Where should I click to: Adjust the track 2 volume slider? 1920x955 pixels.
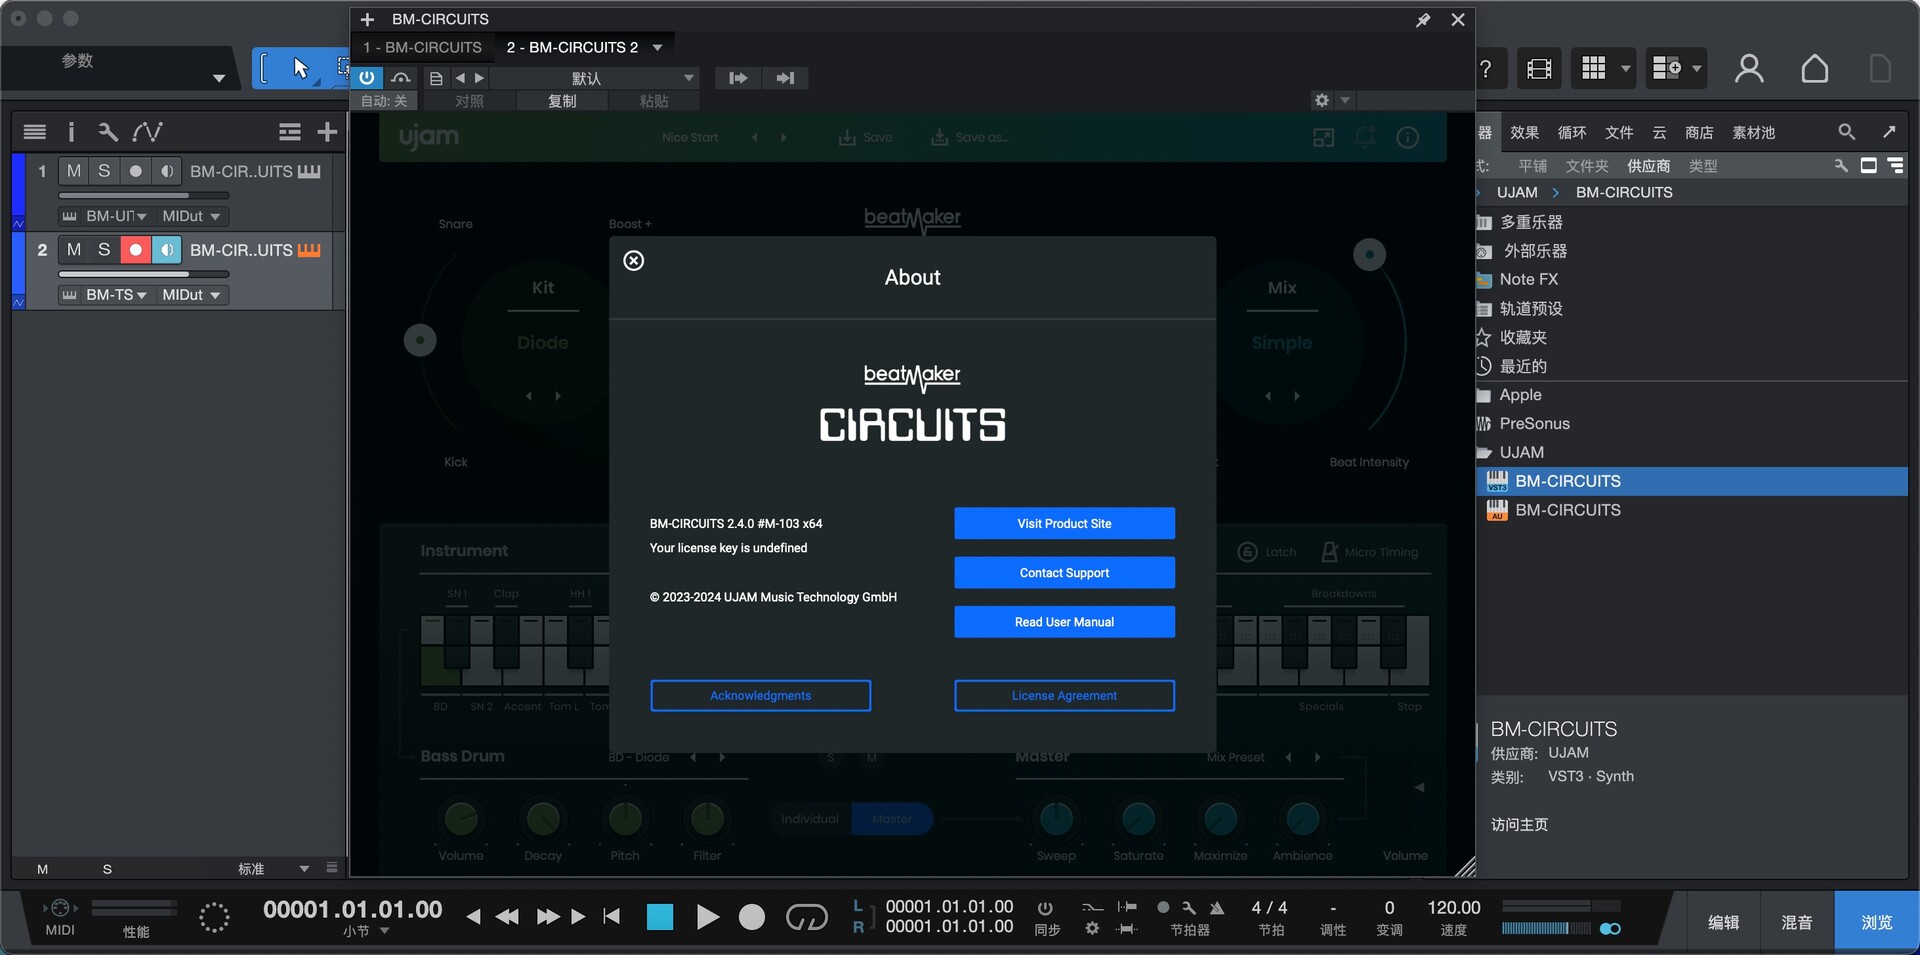tap(144, 274)
